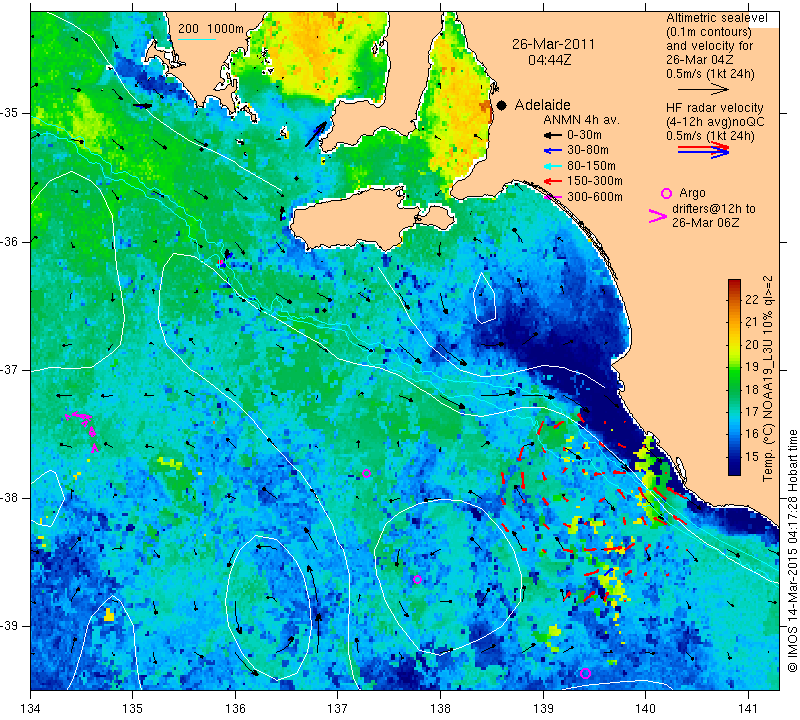The height and width of the screenshot is (720, 800).
Task: Click the dark red top of the temperature colour bar
Action: (x=734, y=284)
